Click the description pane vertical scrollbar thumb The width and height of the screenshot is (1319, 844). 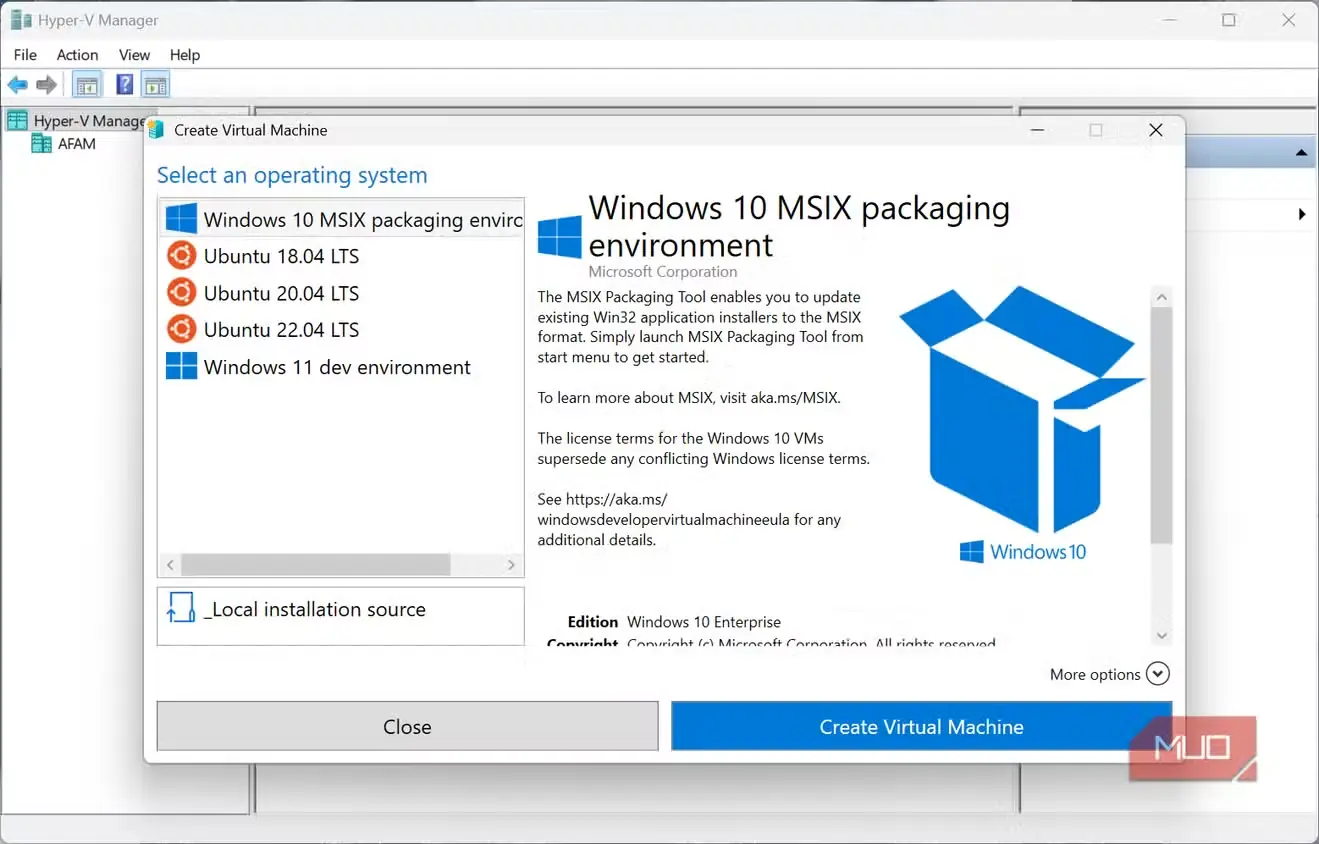click(x=1161, y=425)
